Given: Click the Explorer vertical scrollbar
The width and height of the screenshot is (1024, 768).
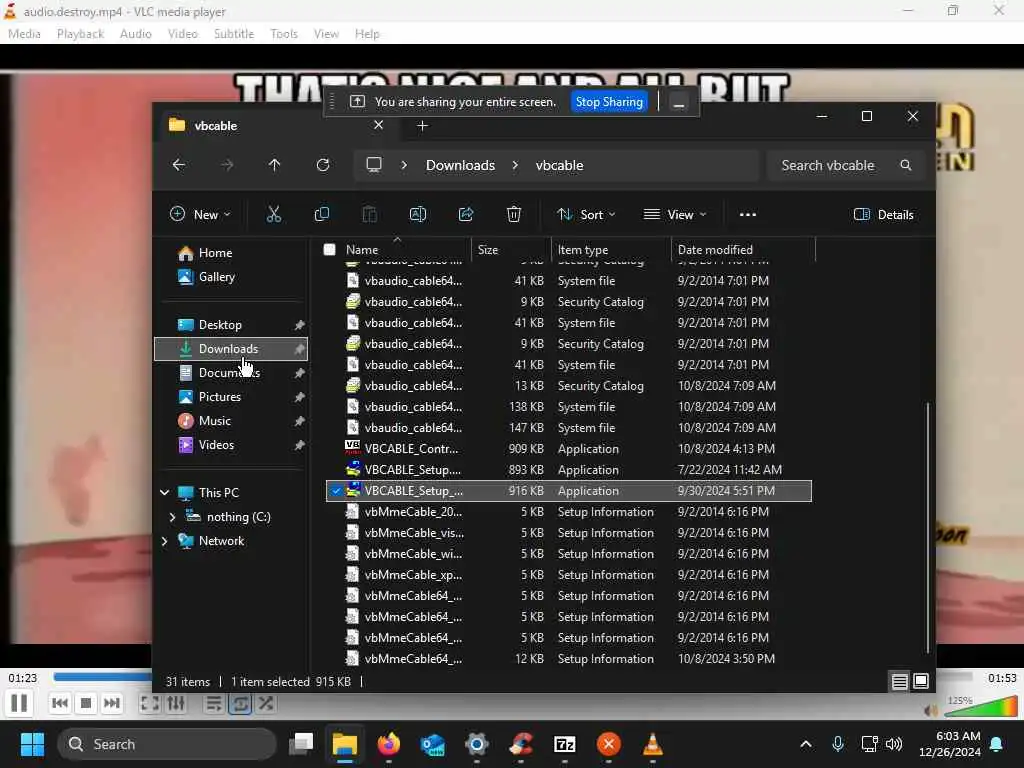Looking at the screenshot, I should [x=928, y=527].
